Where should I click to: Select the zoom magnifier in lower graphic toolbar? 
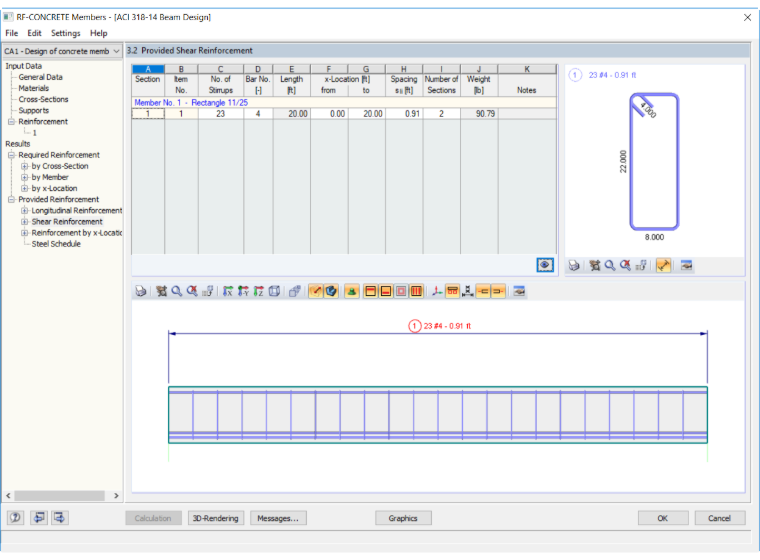(177, 291)
